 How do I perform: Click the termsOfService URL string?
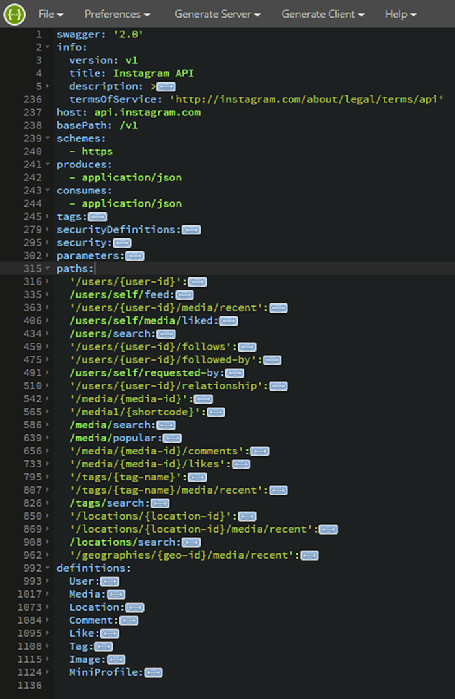click(306, 99)
